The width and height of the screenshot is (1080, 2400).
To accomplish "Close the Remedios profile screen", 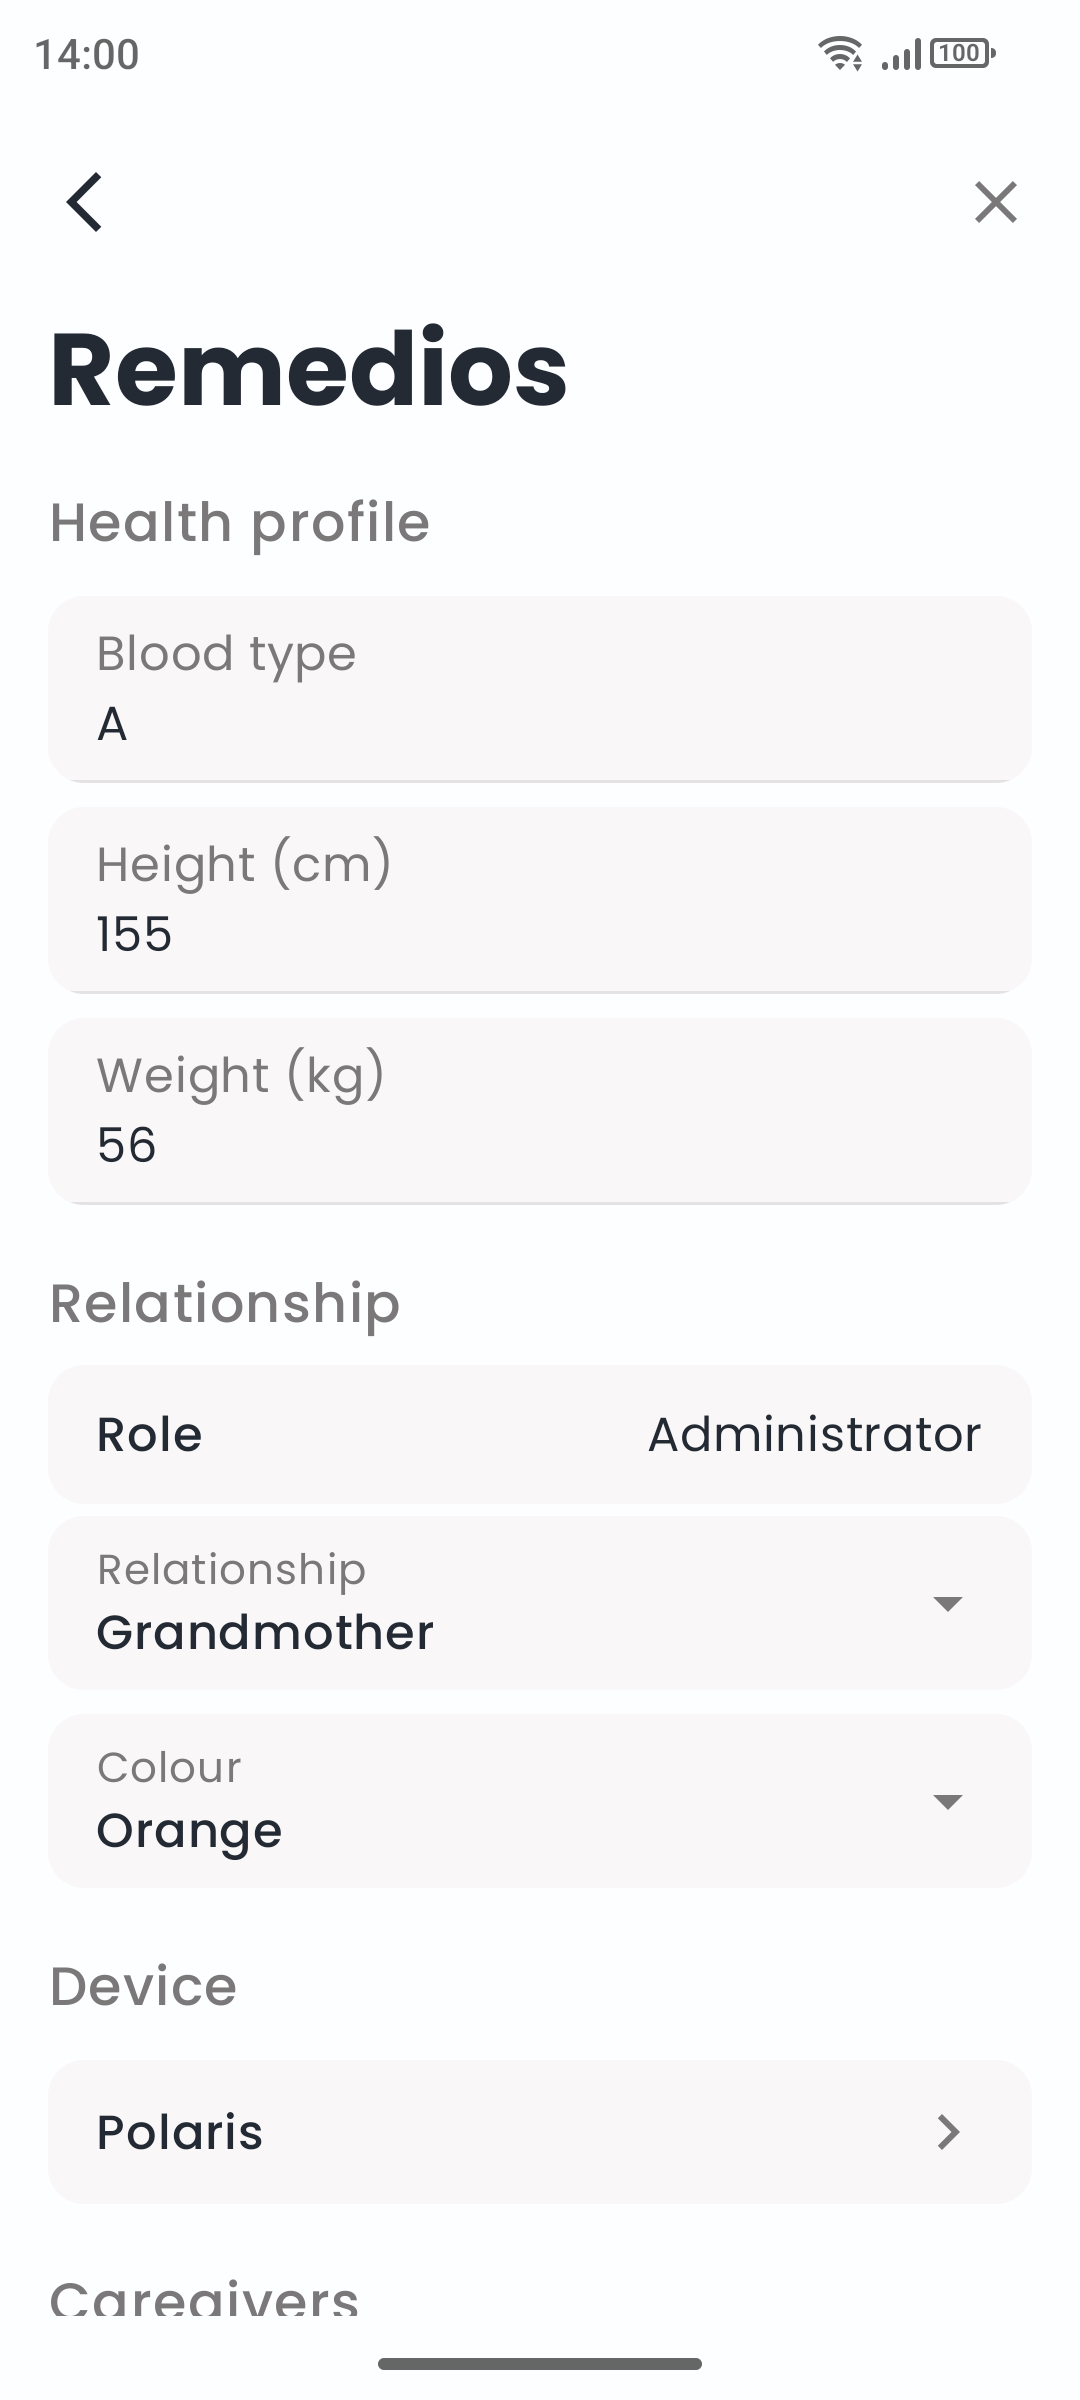I will click(995, 202).
